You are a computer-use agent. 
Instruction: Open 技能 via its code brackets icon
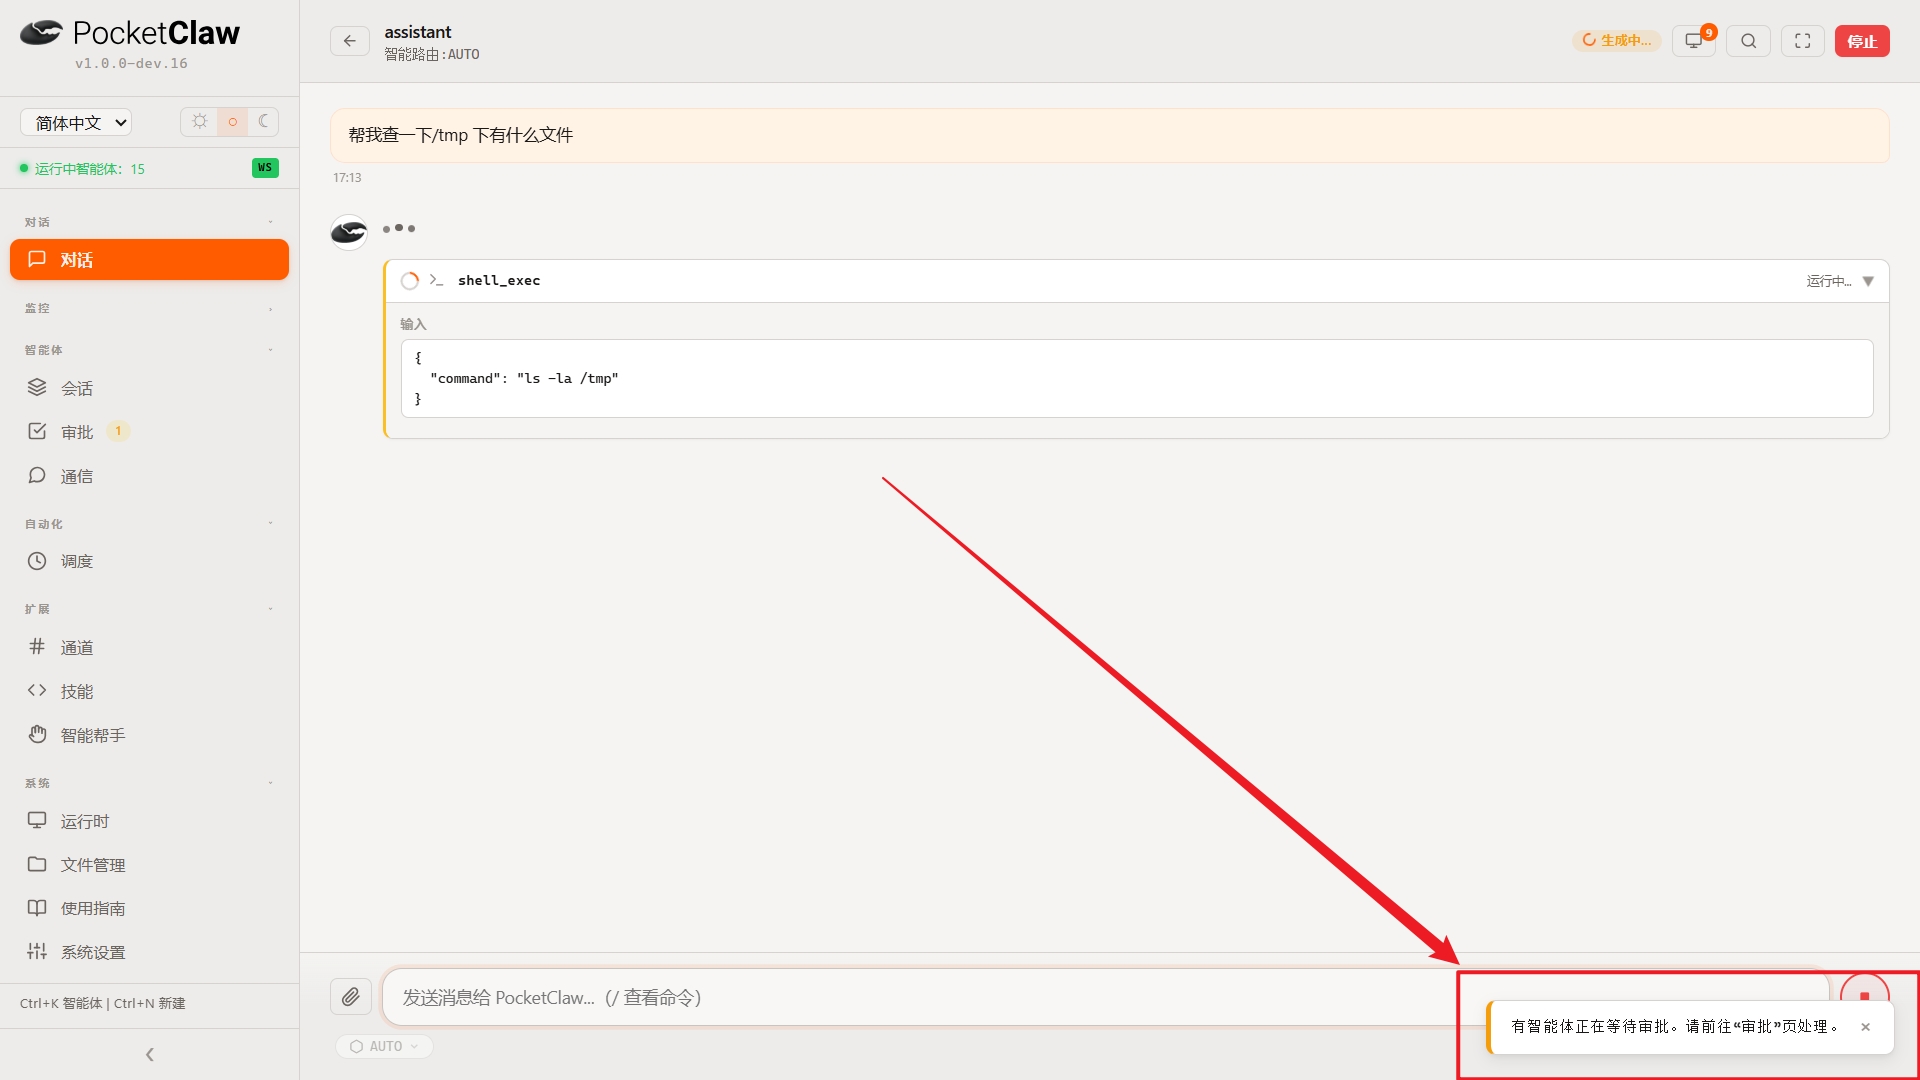pos(37,690)
